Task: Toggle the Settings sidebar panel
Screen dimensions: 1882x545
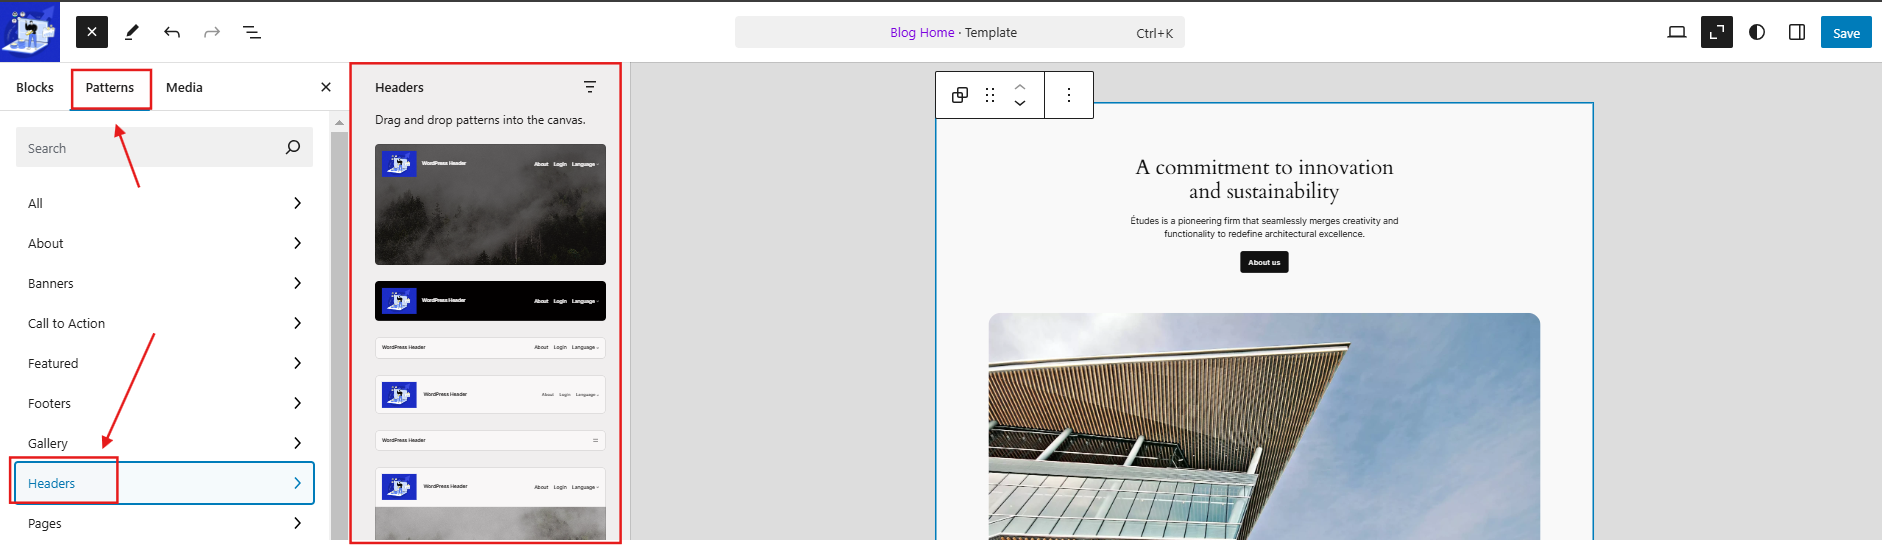Action: (x=1797, y=33)
